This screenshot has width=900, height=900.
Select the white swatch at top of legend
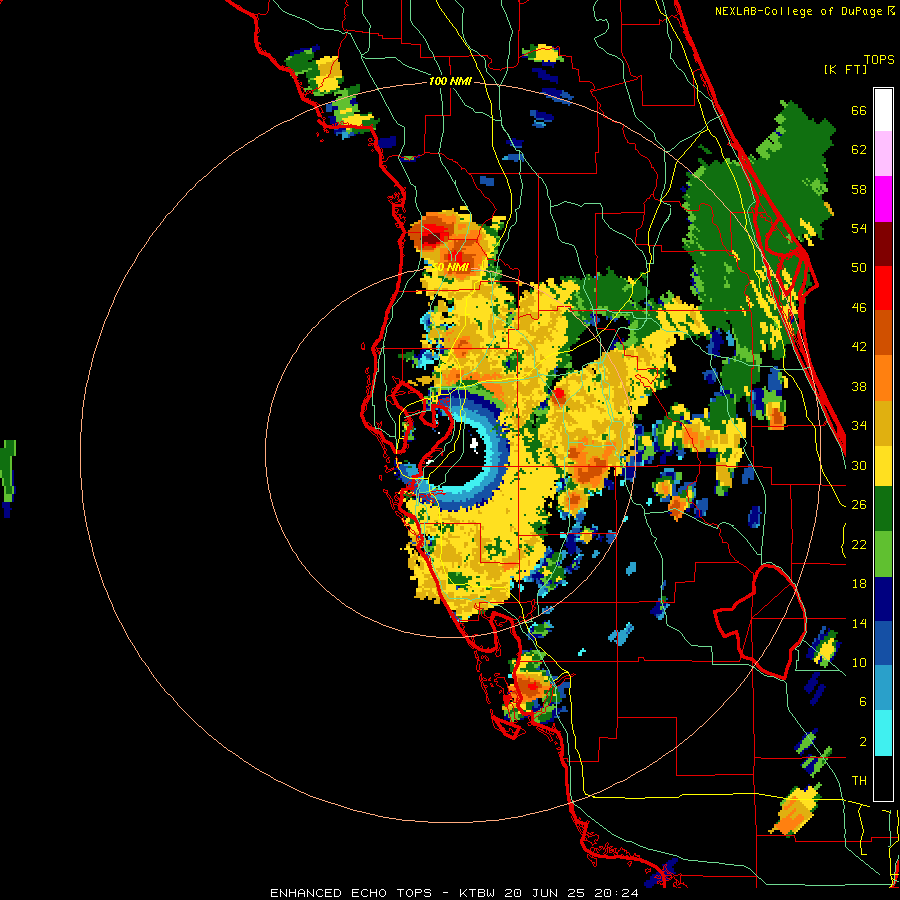[883, 110]
